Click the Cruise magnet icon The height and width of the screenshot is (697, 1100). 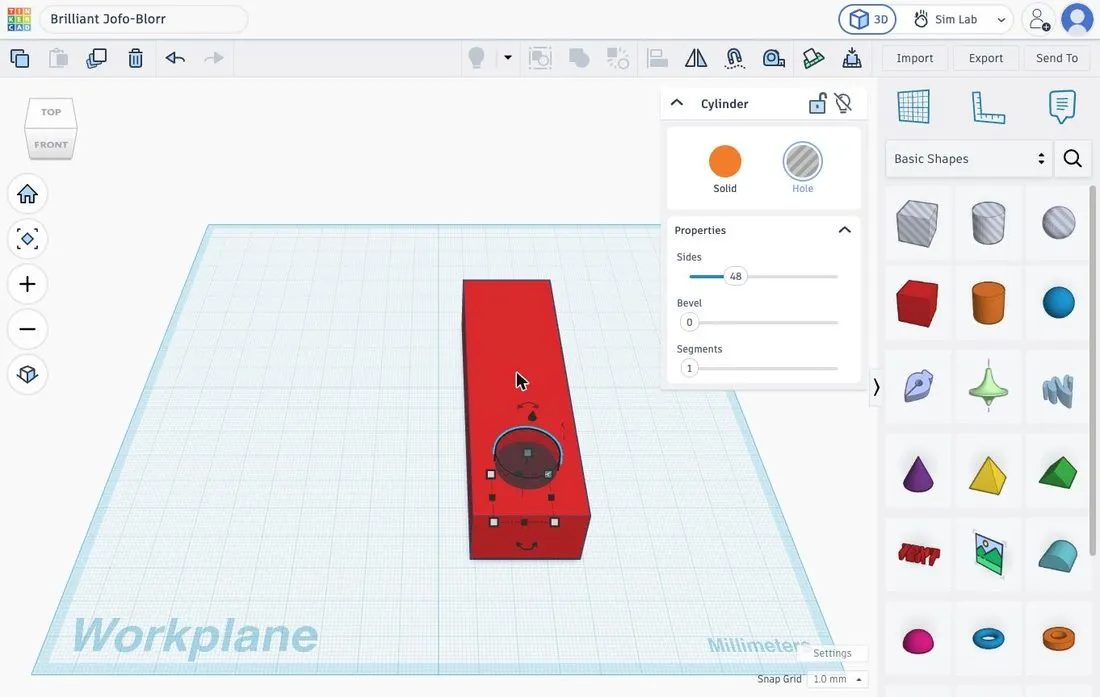(734, 58)
